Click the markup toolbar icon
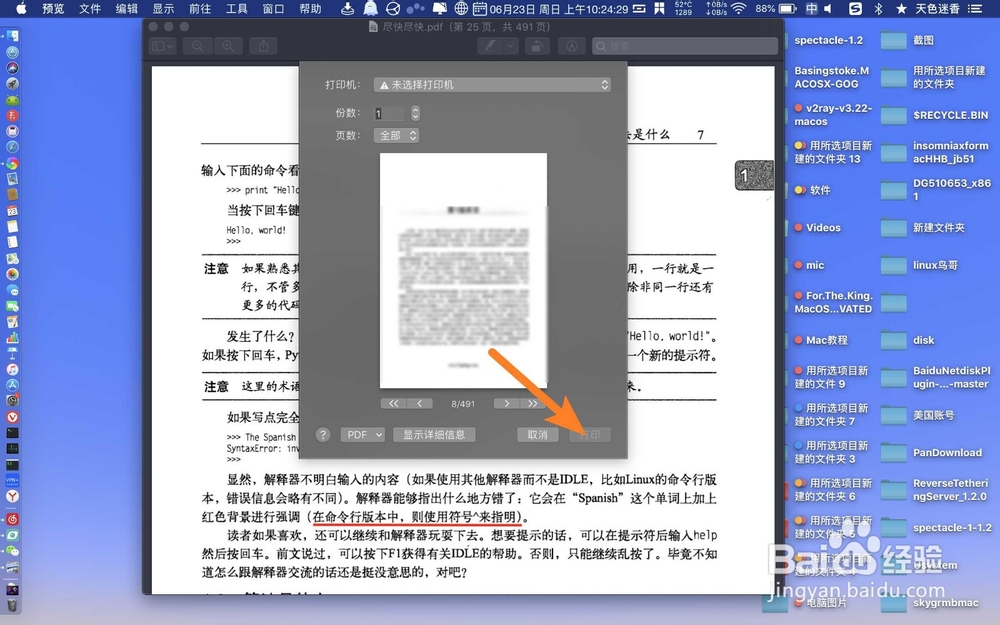 click(571, 46)
